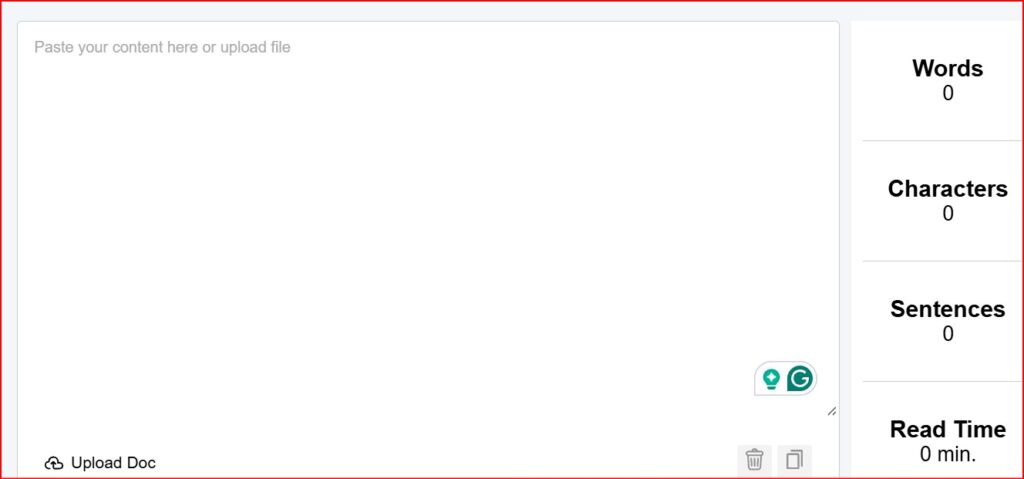Click the '0 min.' read time value

coord(948,454)
